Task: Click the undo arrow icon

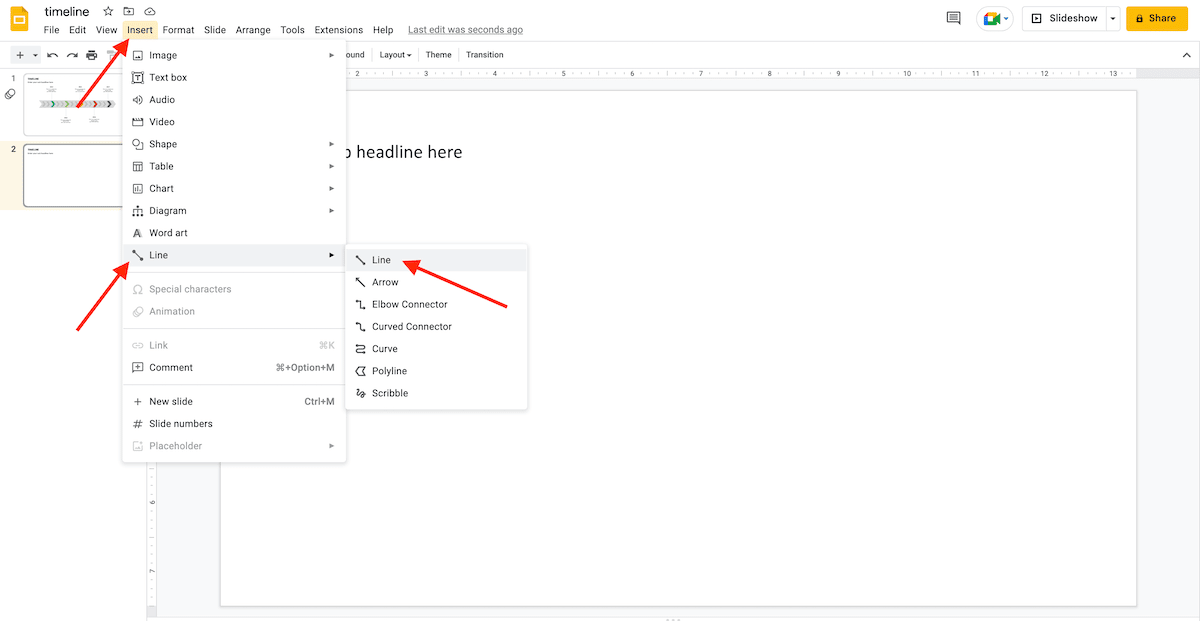Action: point(52,55)
